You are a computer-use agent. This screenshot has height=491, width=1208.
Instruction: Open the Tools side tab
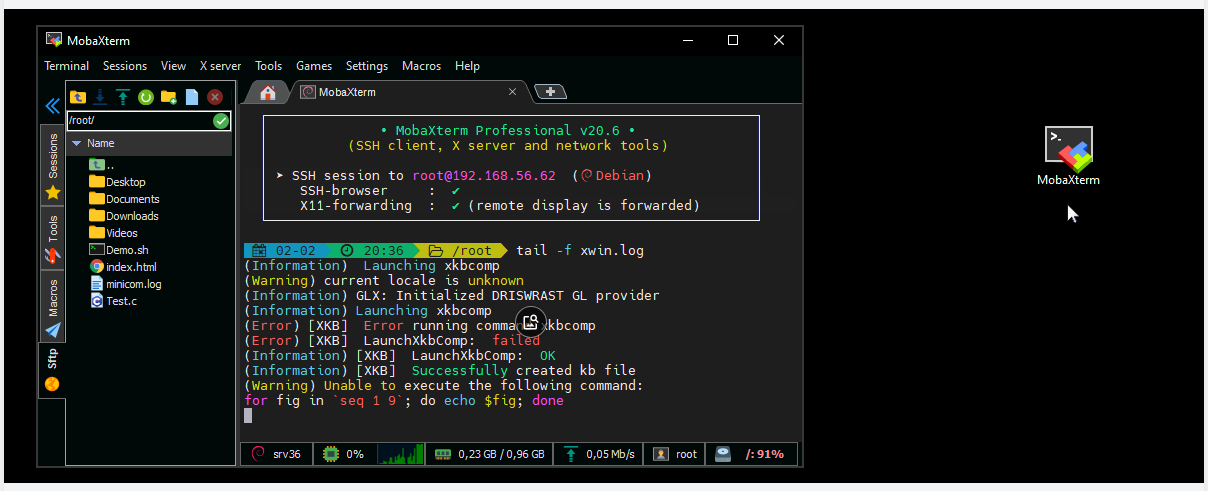(53, 239)
